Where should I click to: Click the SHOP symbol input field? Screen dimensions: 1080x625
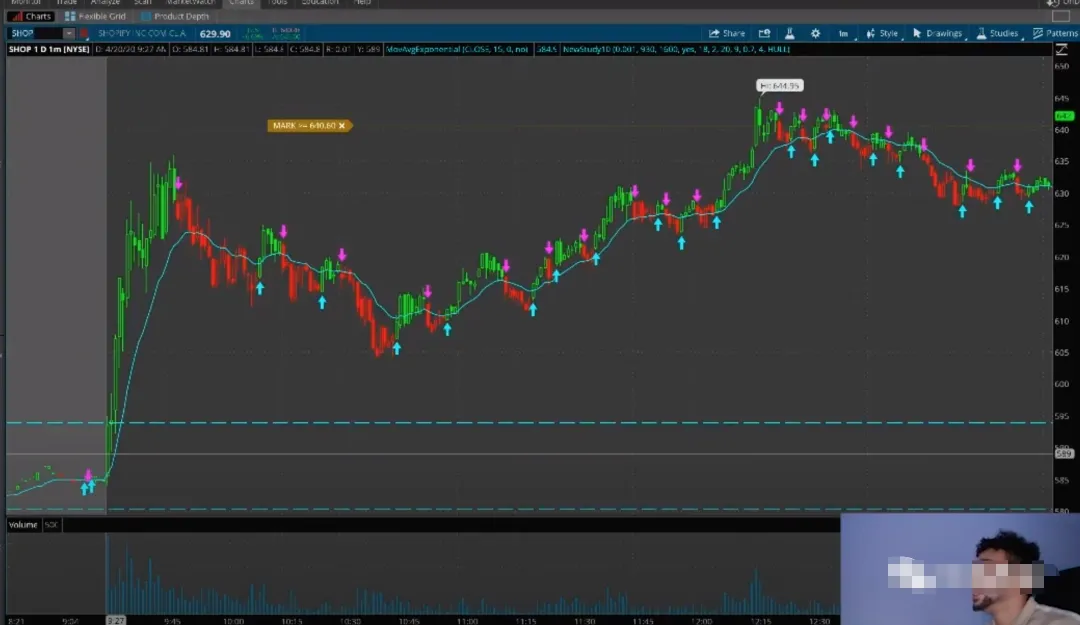[35, 33]
